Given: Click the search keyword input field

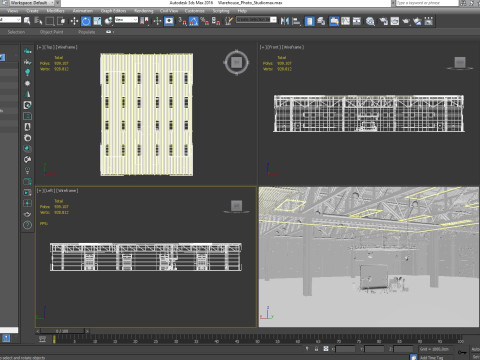Looking at the screenshot, I should pyautogui.click(x=427, y=3).
